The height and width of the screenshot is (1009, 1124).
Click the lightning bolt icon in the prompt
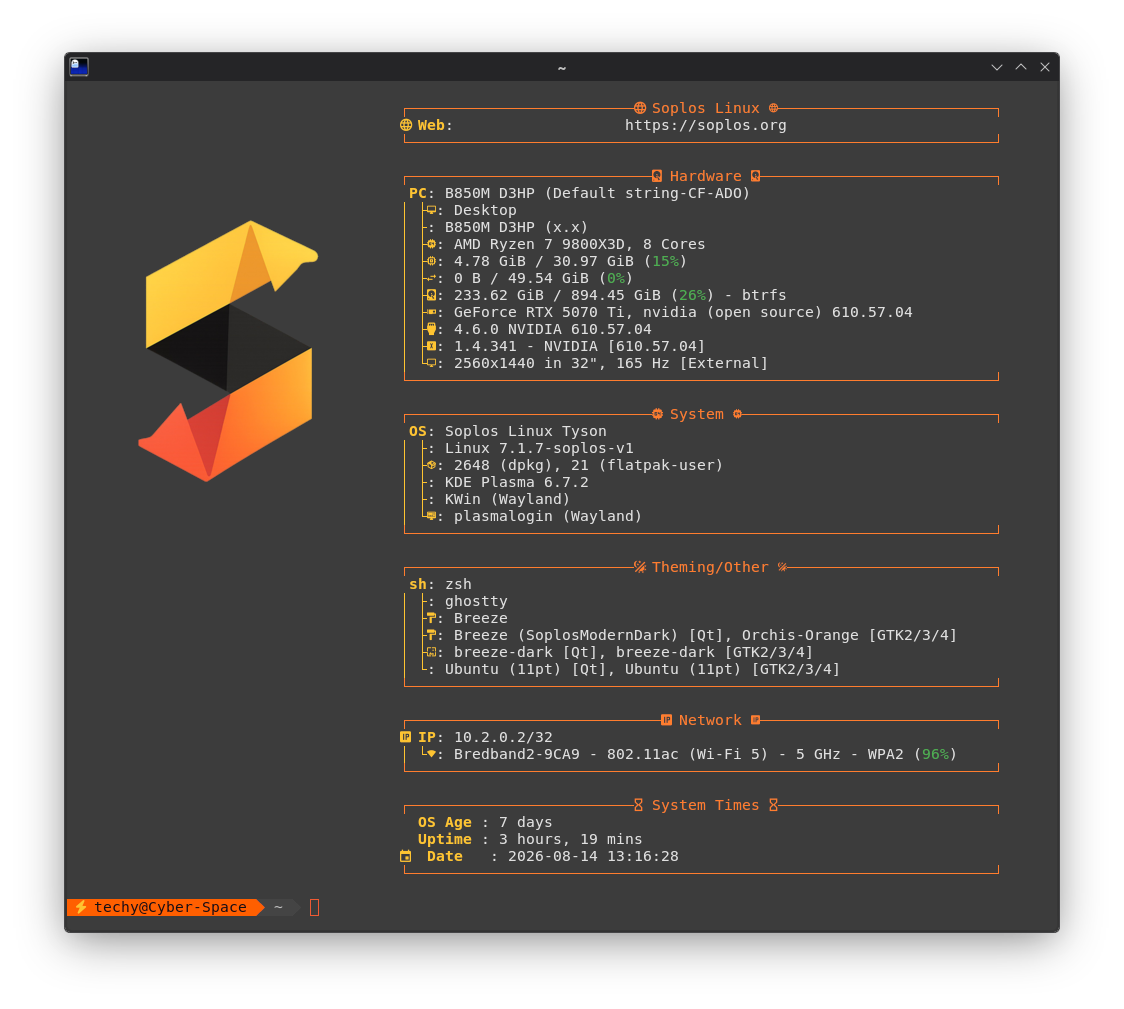click(81, 907)
